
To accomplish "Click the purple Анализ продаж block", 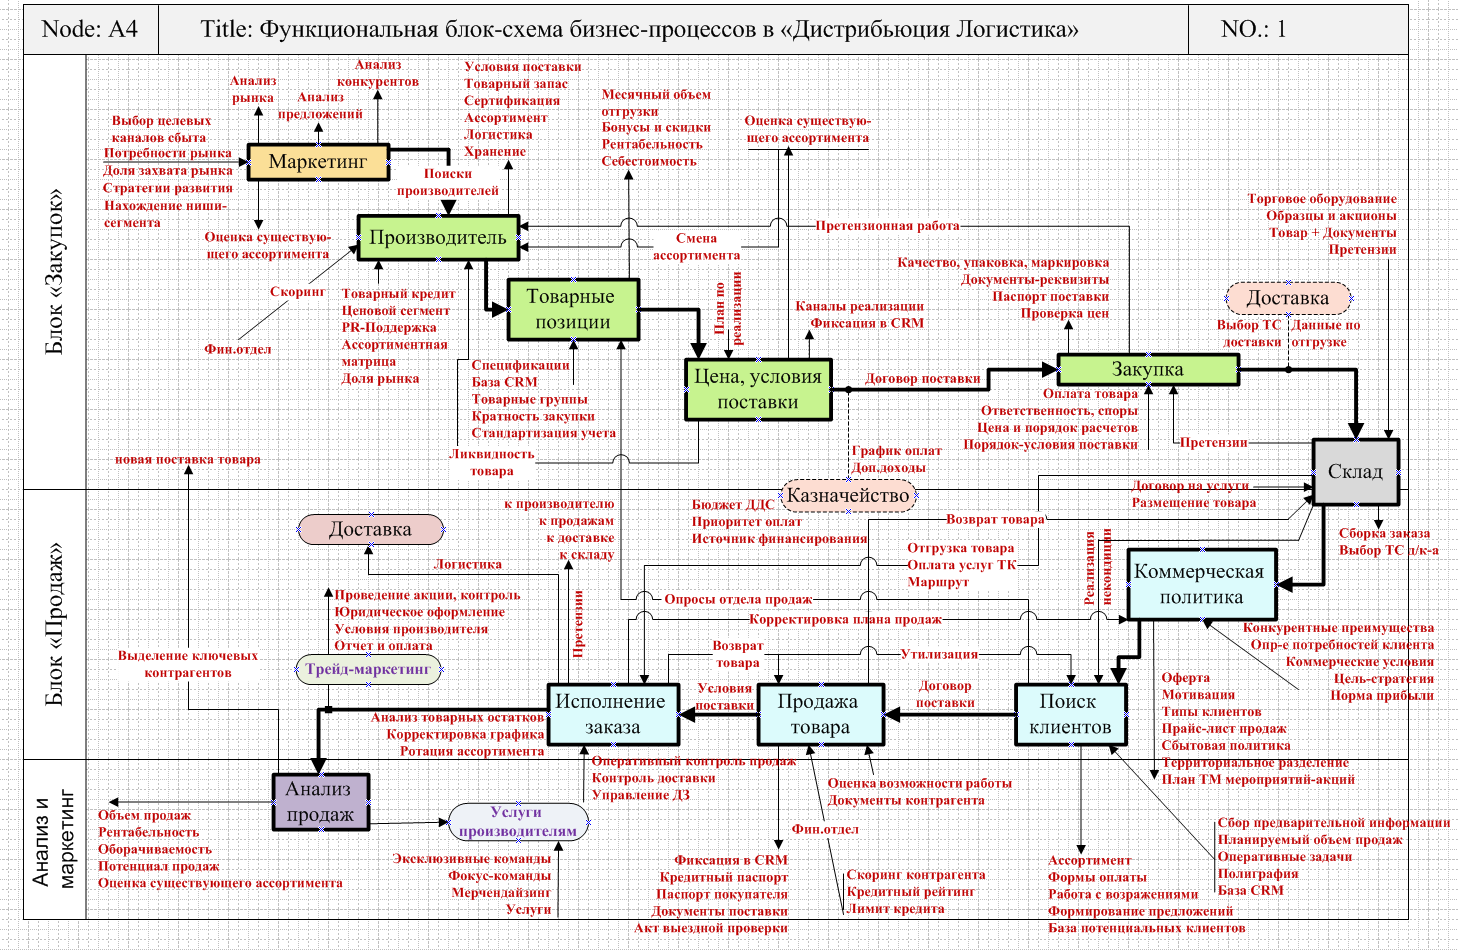I will pos(320,802).
